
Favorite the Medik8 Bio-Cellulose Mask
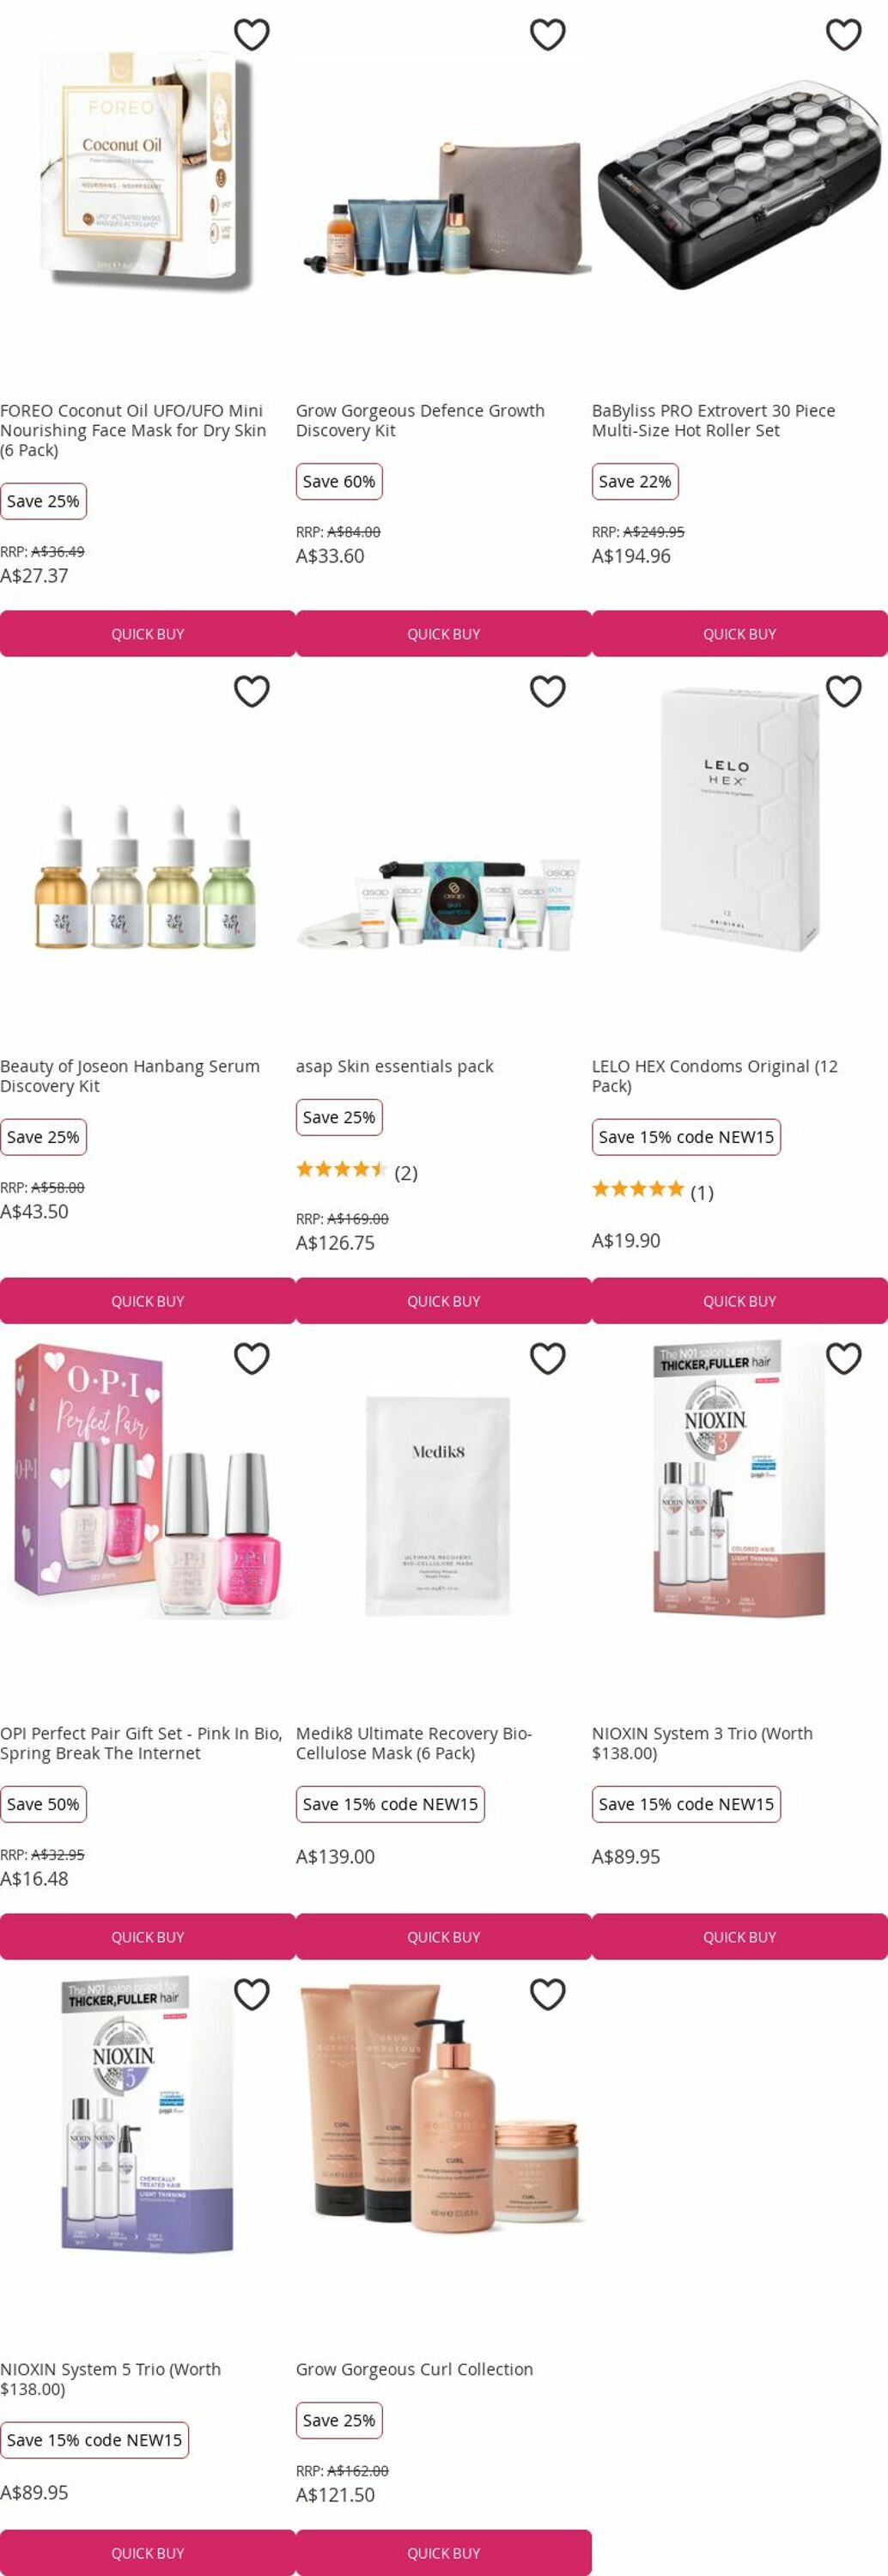point(547,1358)
